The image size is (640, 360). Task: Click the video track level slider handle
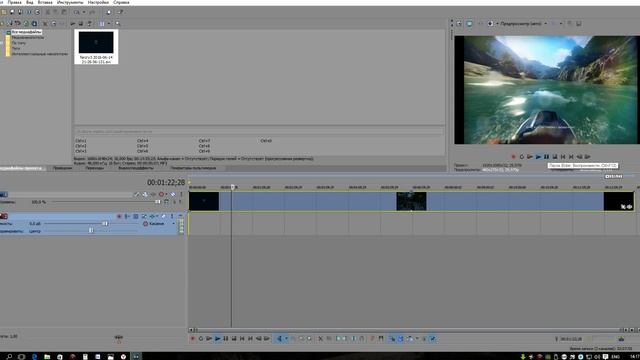(x=158, y=202)
